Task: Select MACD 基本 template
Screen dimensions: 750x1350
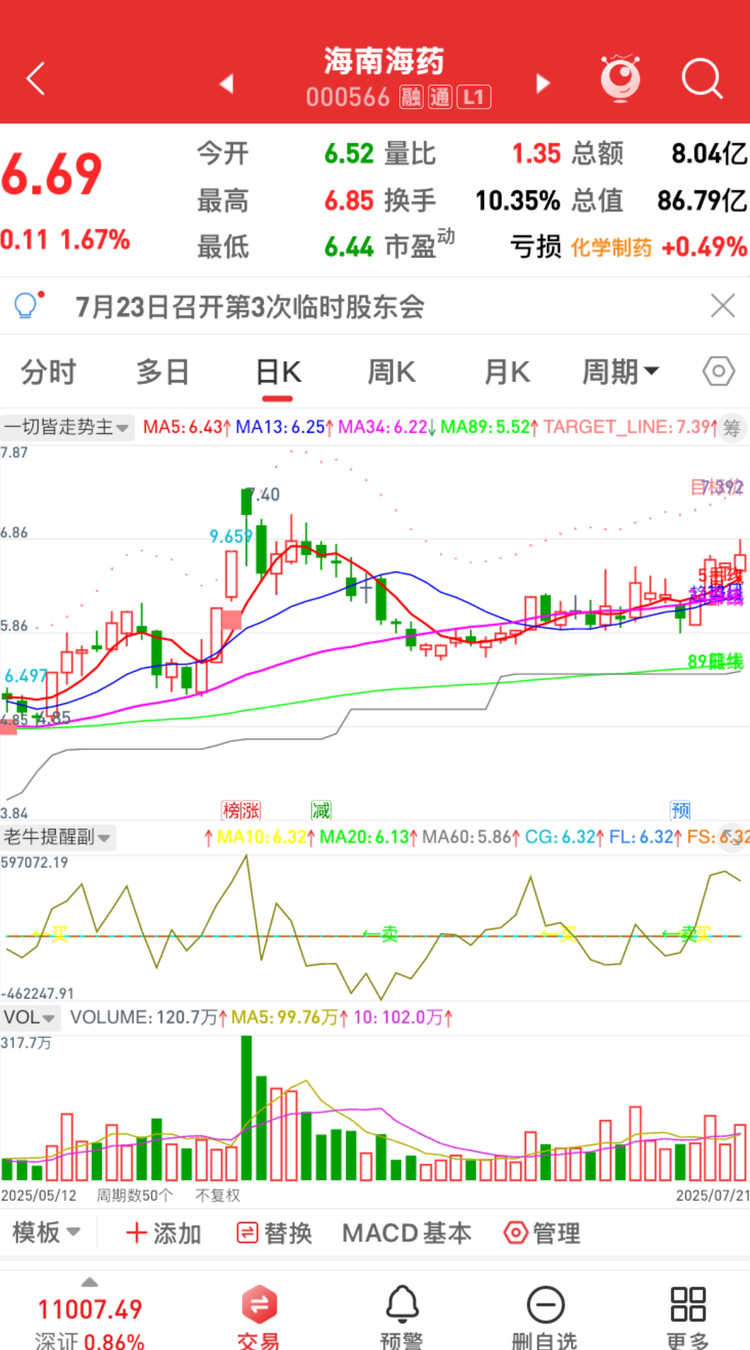Action: tap(406, 1233)
